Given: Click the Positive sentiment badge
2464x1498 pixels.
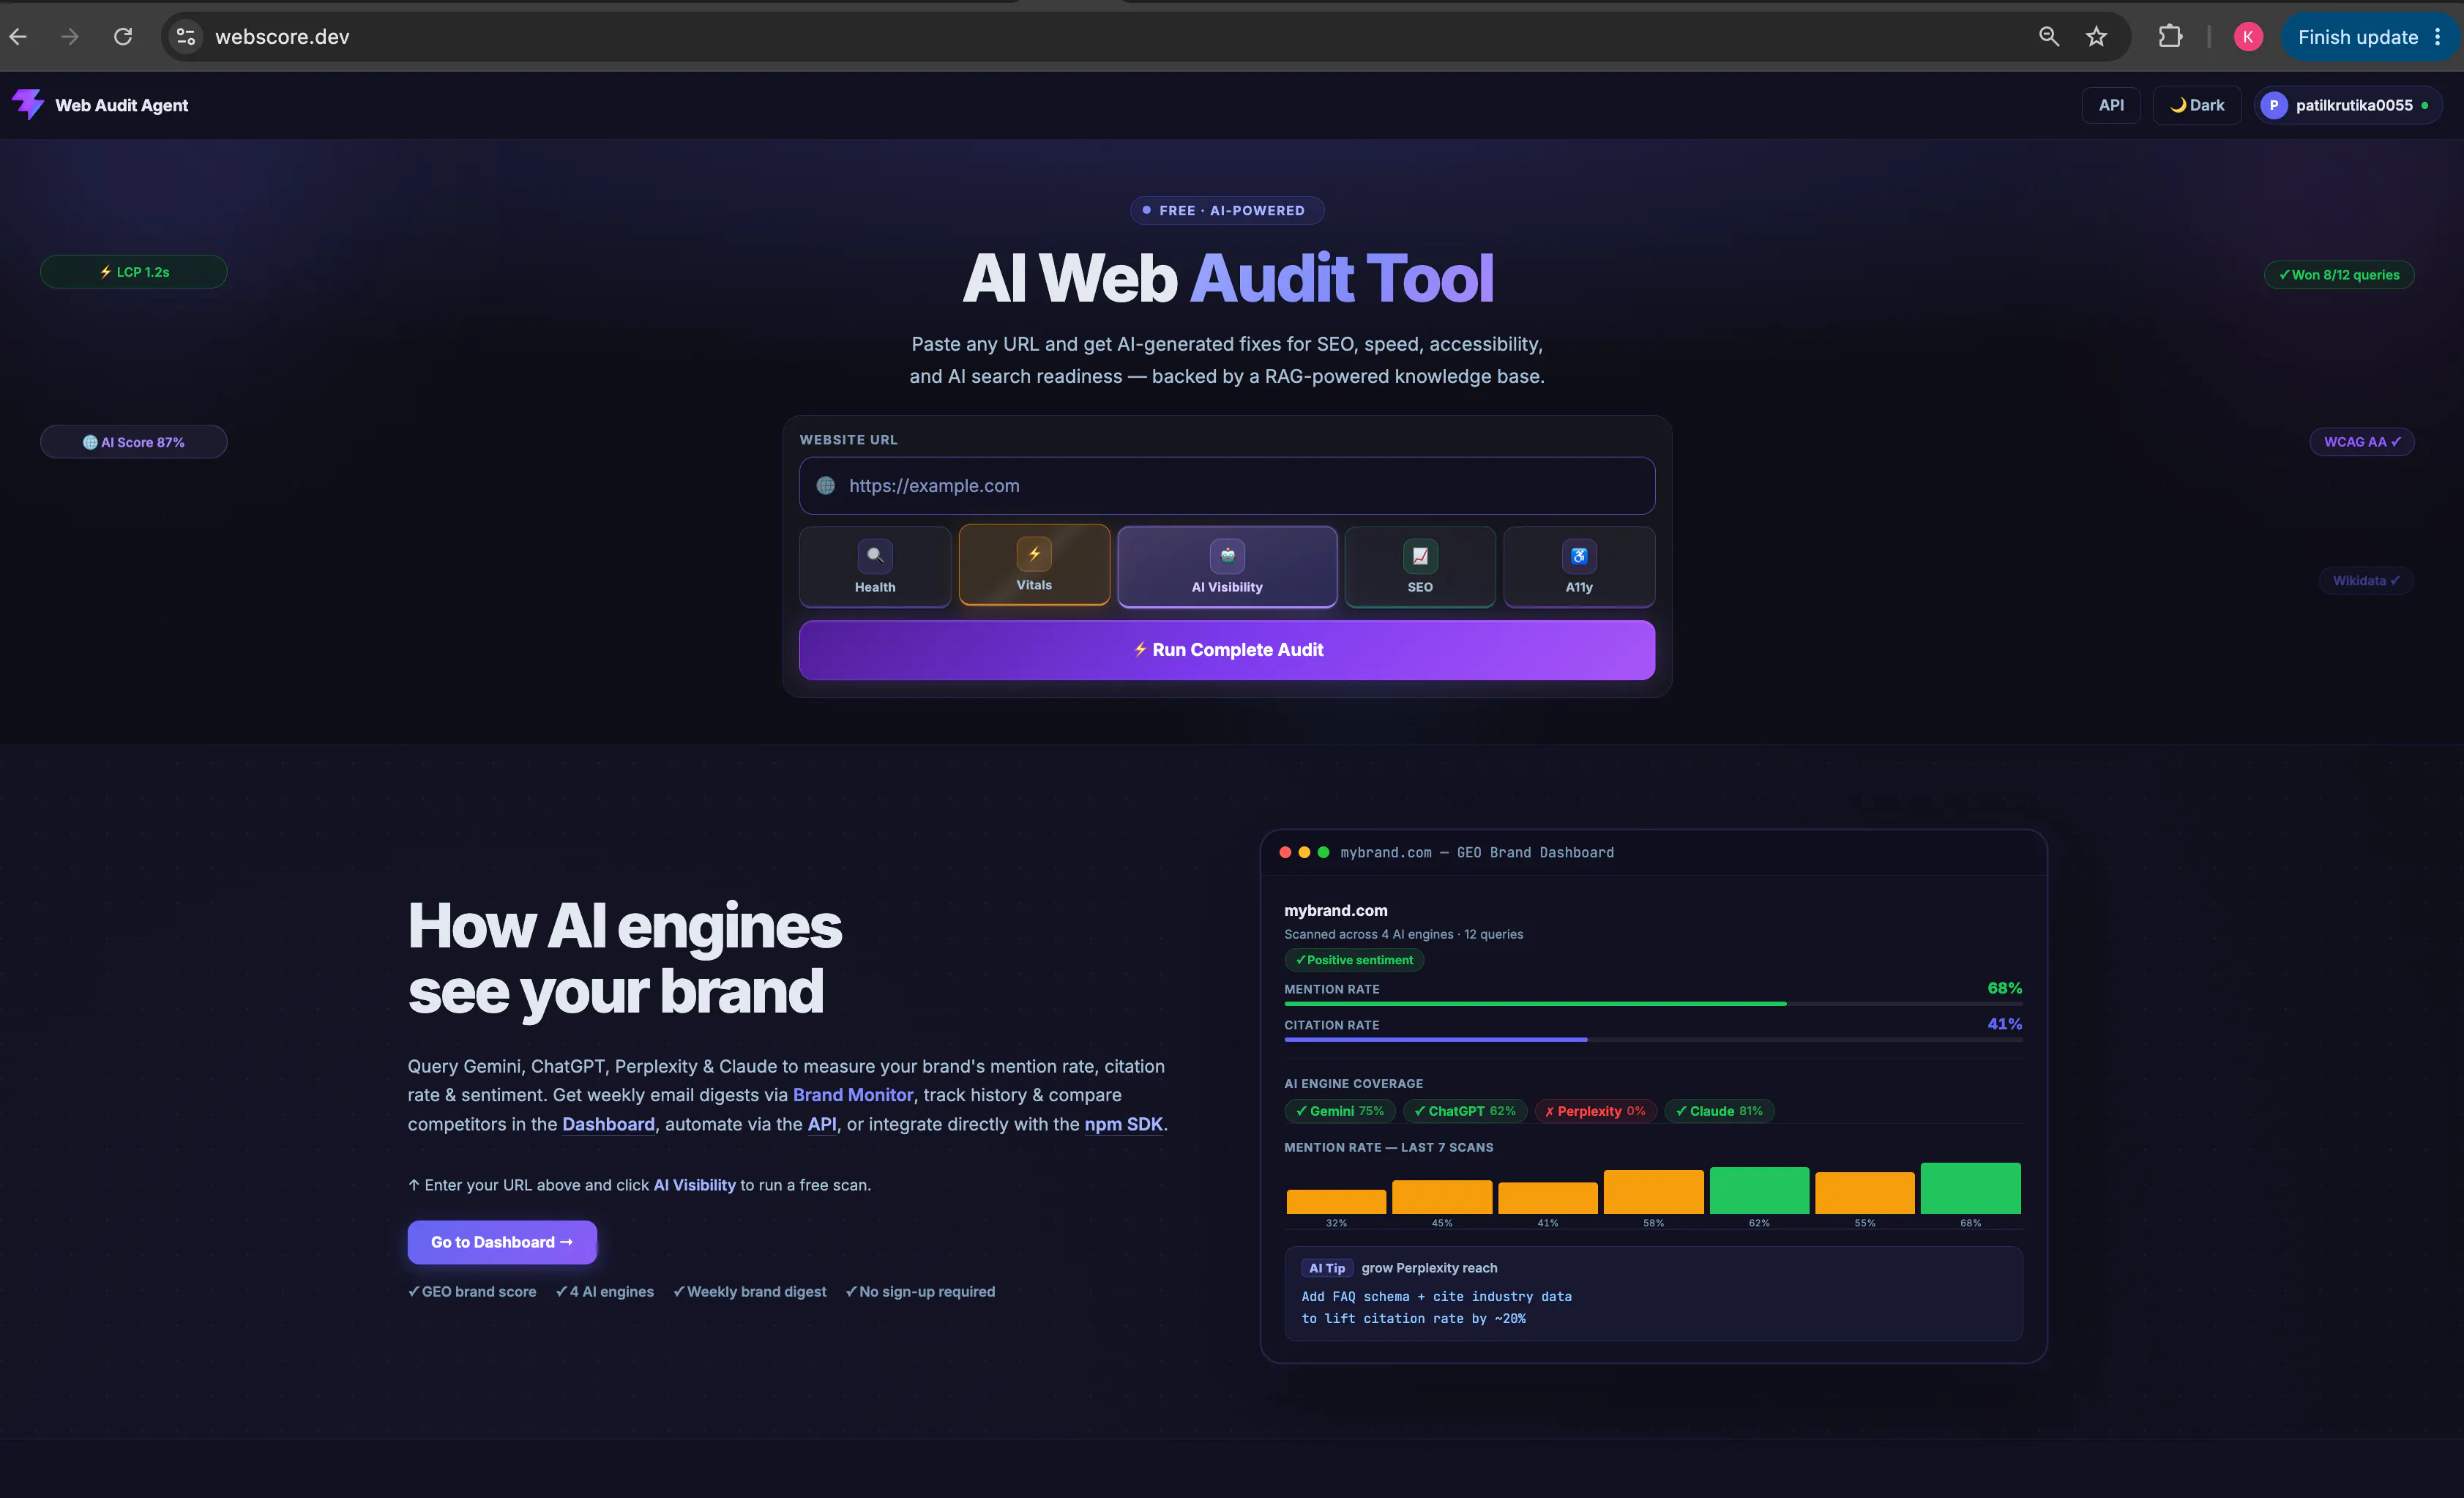Looking at the screenshot, I should [x=1354, y=960].
